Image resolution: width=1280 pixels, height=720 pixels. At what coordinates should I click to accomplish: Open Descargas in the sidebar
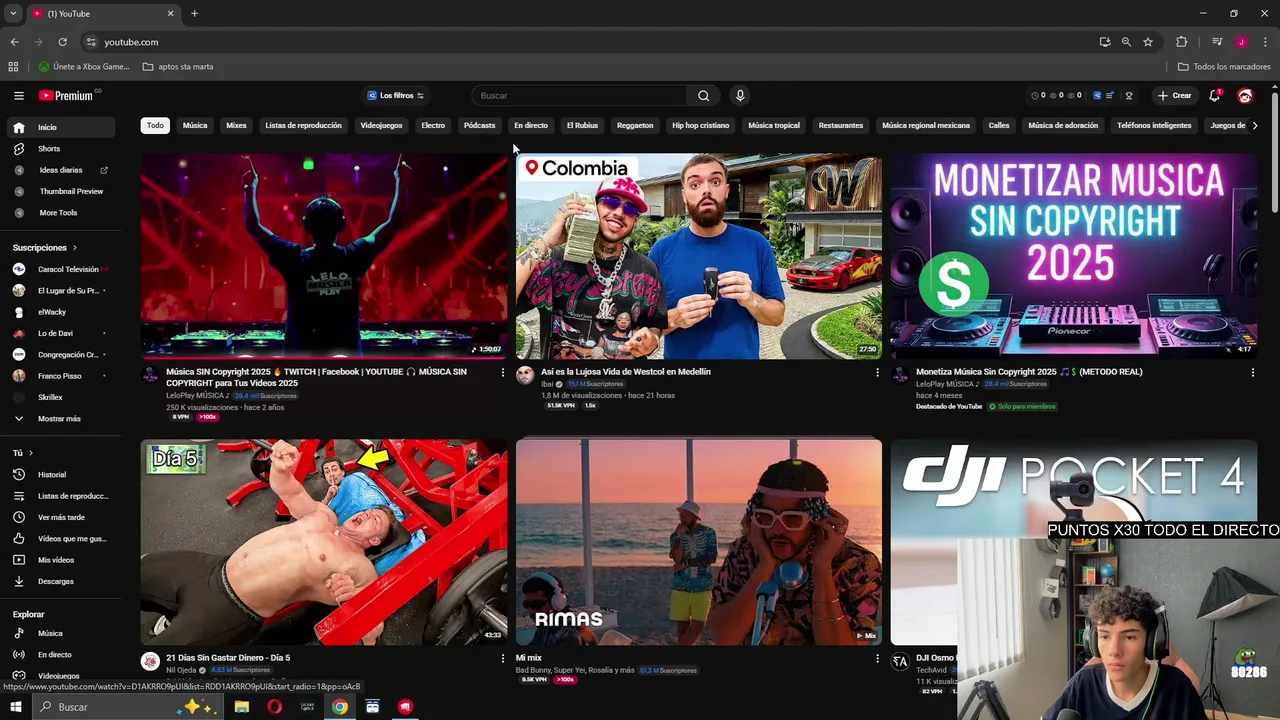pos(62,581)
